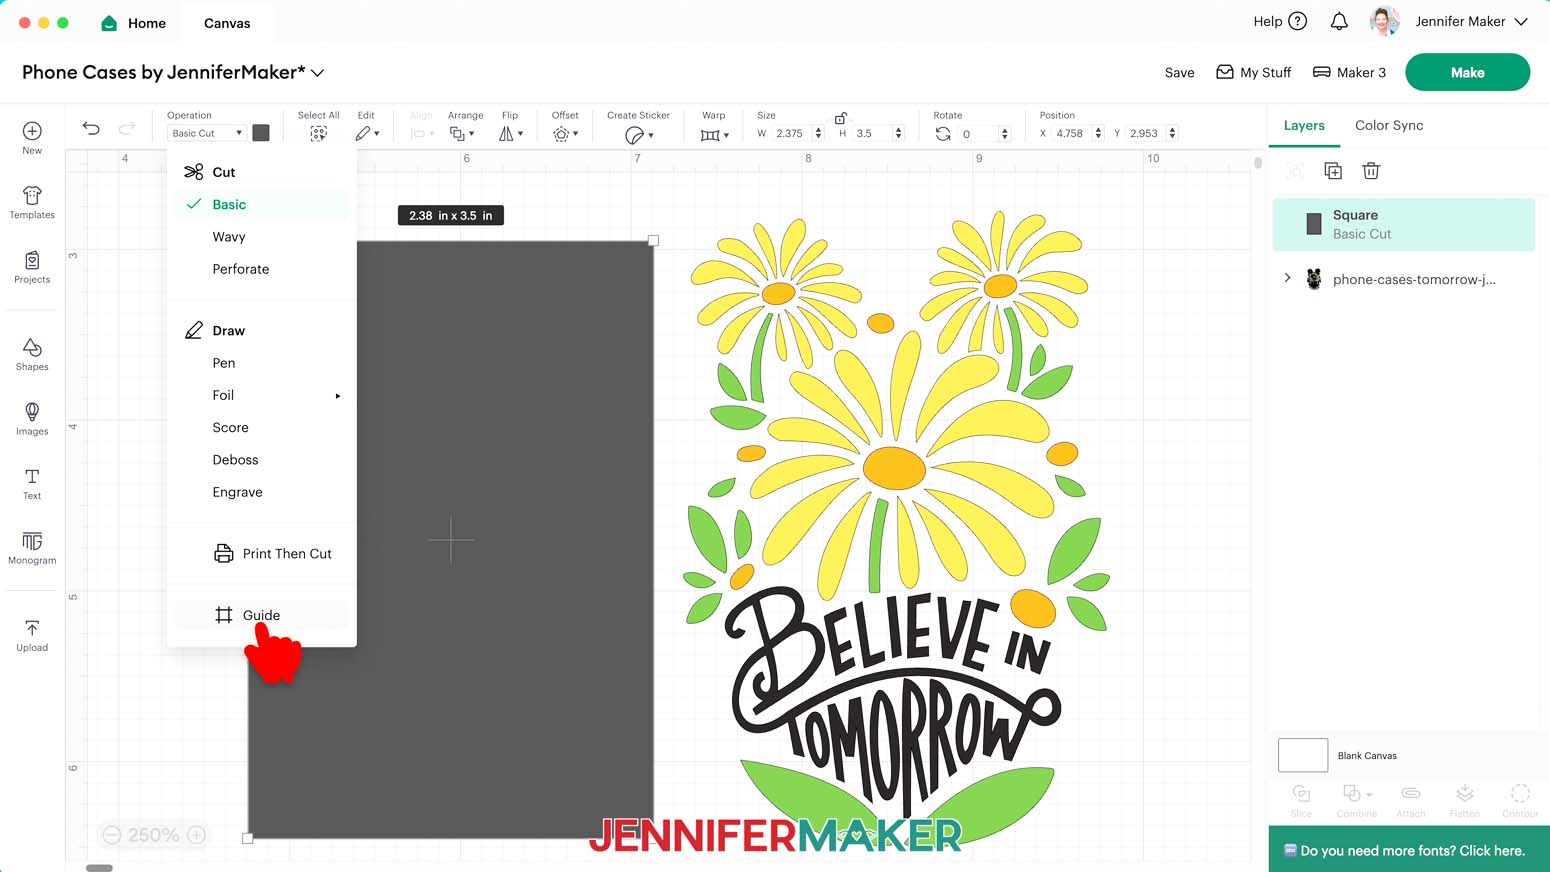Click the Jennifer Maker profile avatar

[1385, 21]
